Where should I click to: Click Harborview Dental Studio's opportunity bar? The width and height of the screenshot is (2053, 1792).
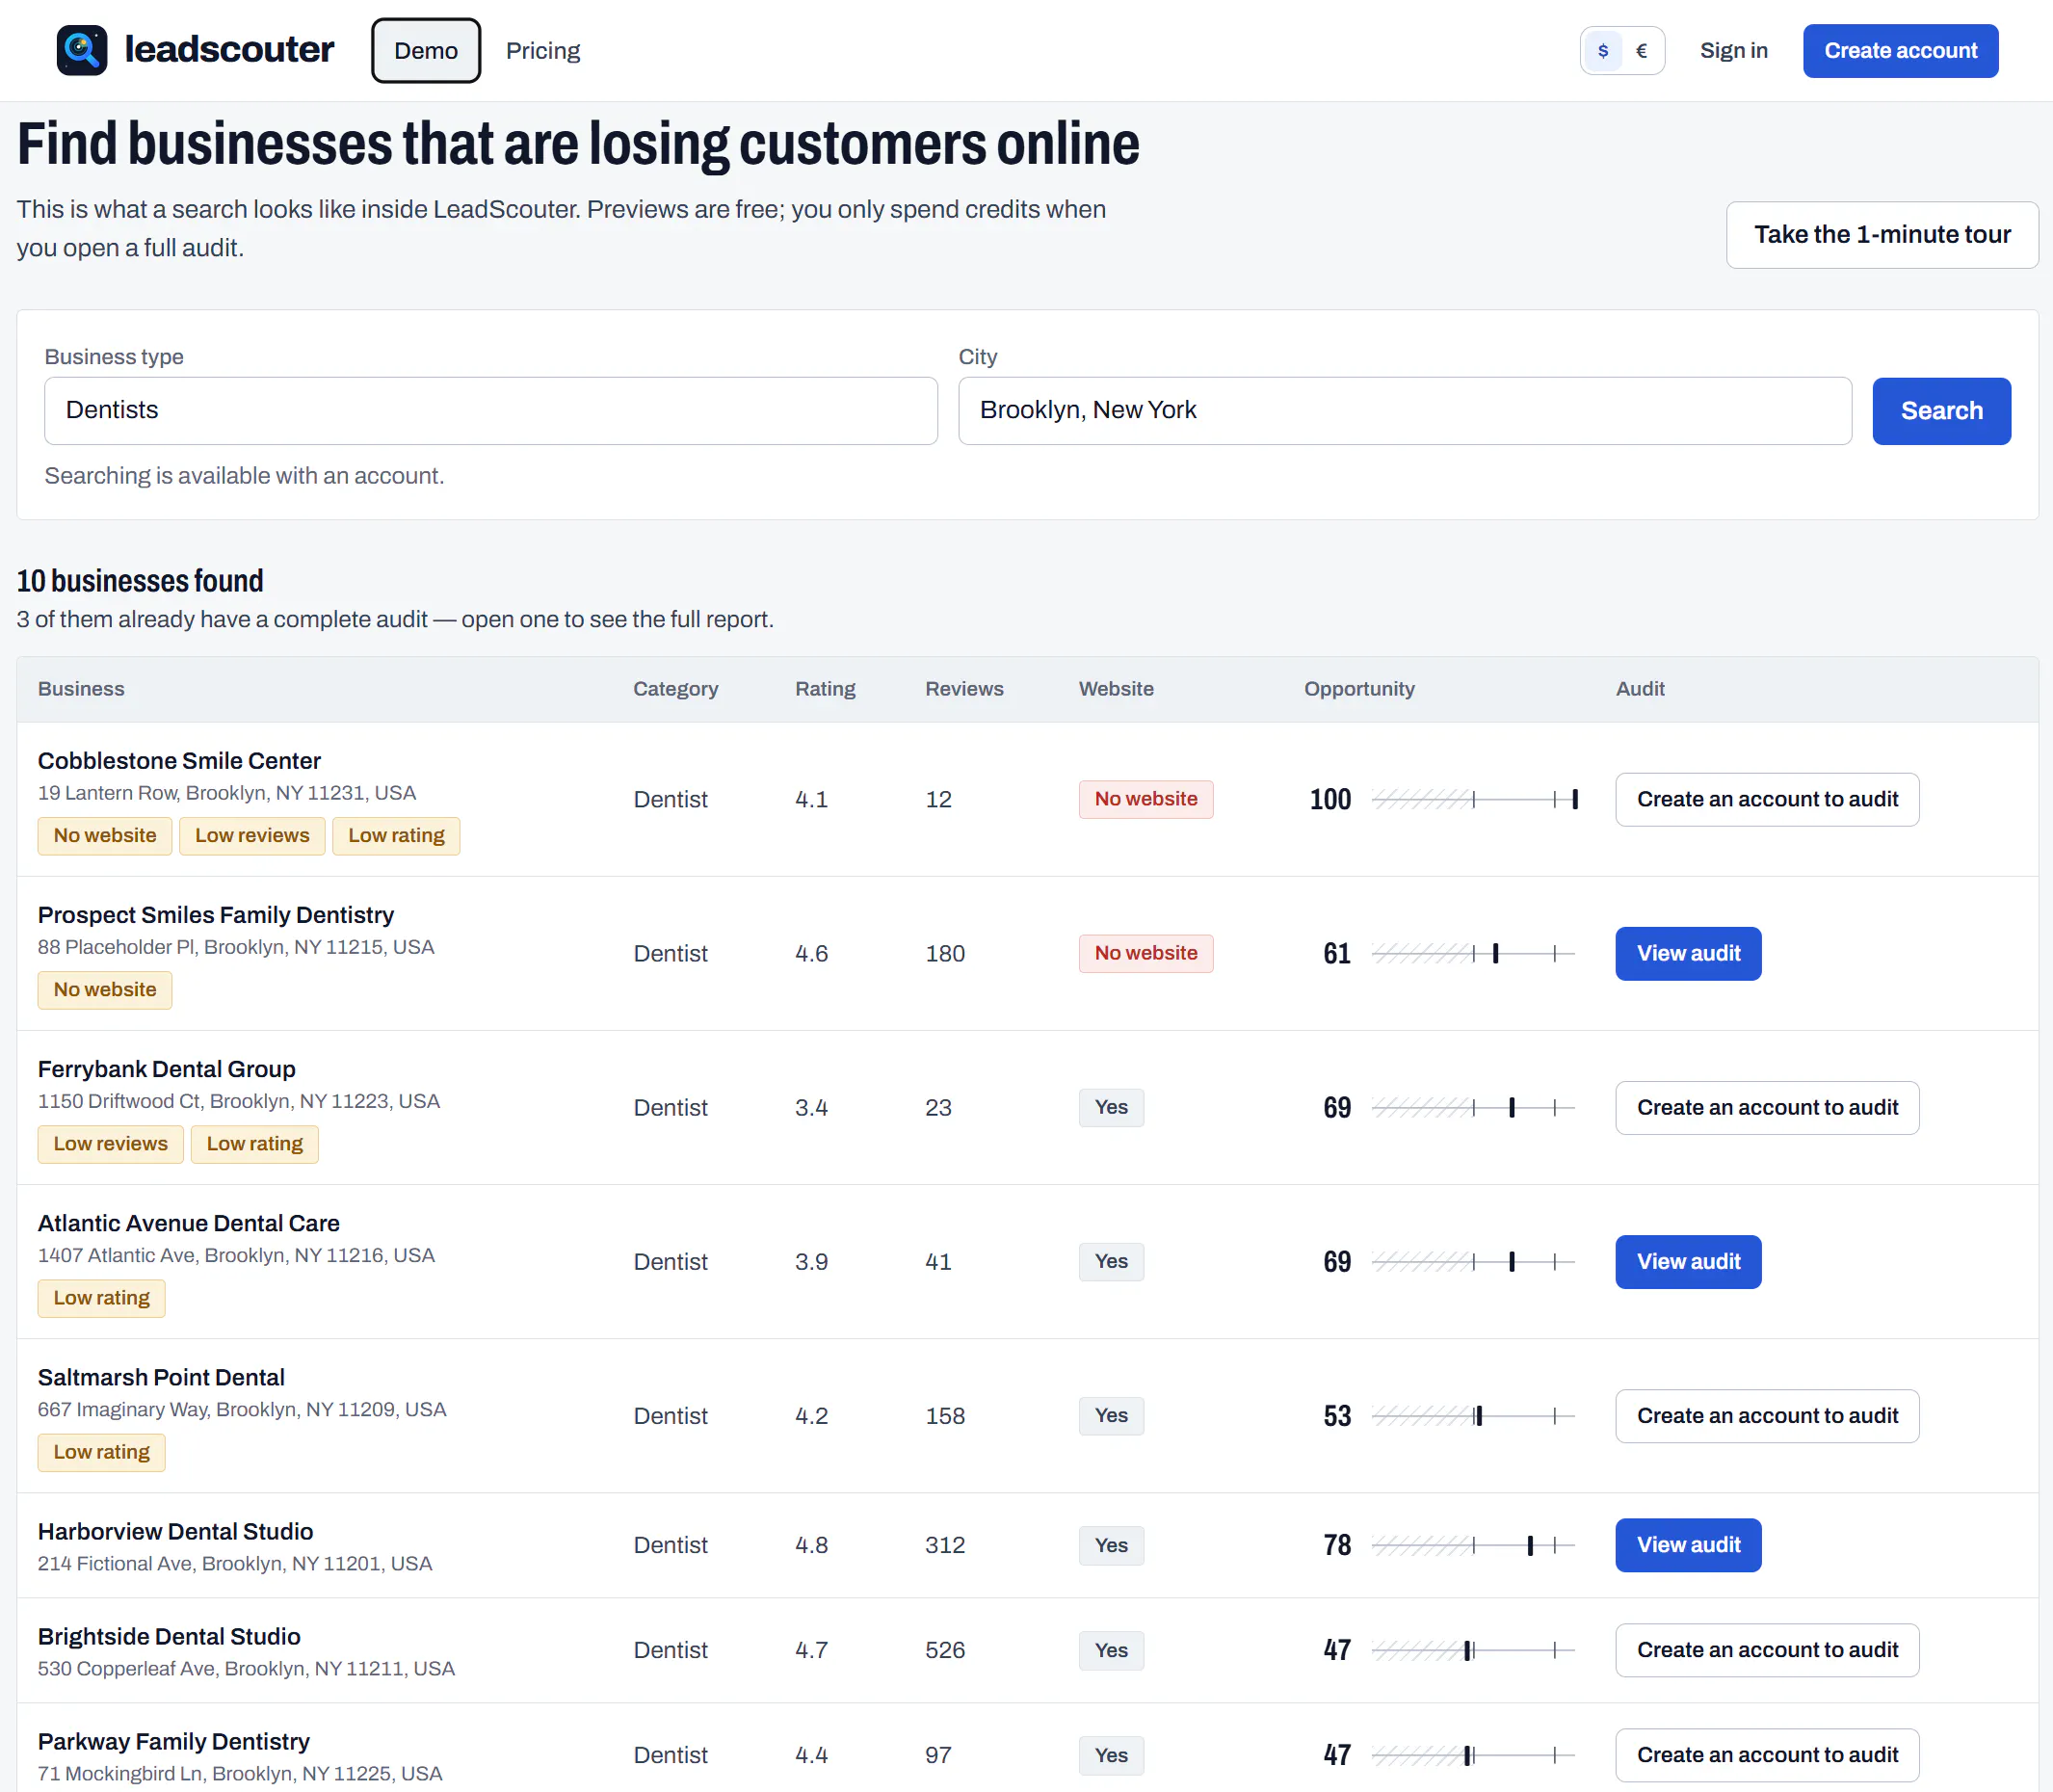[1474, 1545]
